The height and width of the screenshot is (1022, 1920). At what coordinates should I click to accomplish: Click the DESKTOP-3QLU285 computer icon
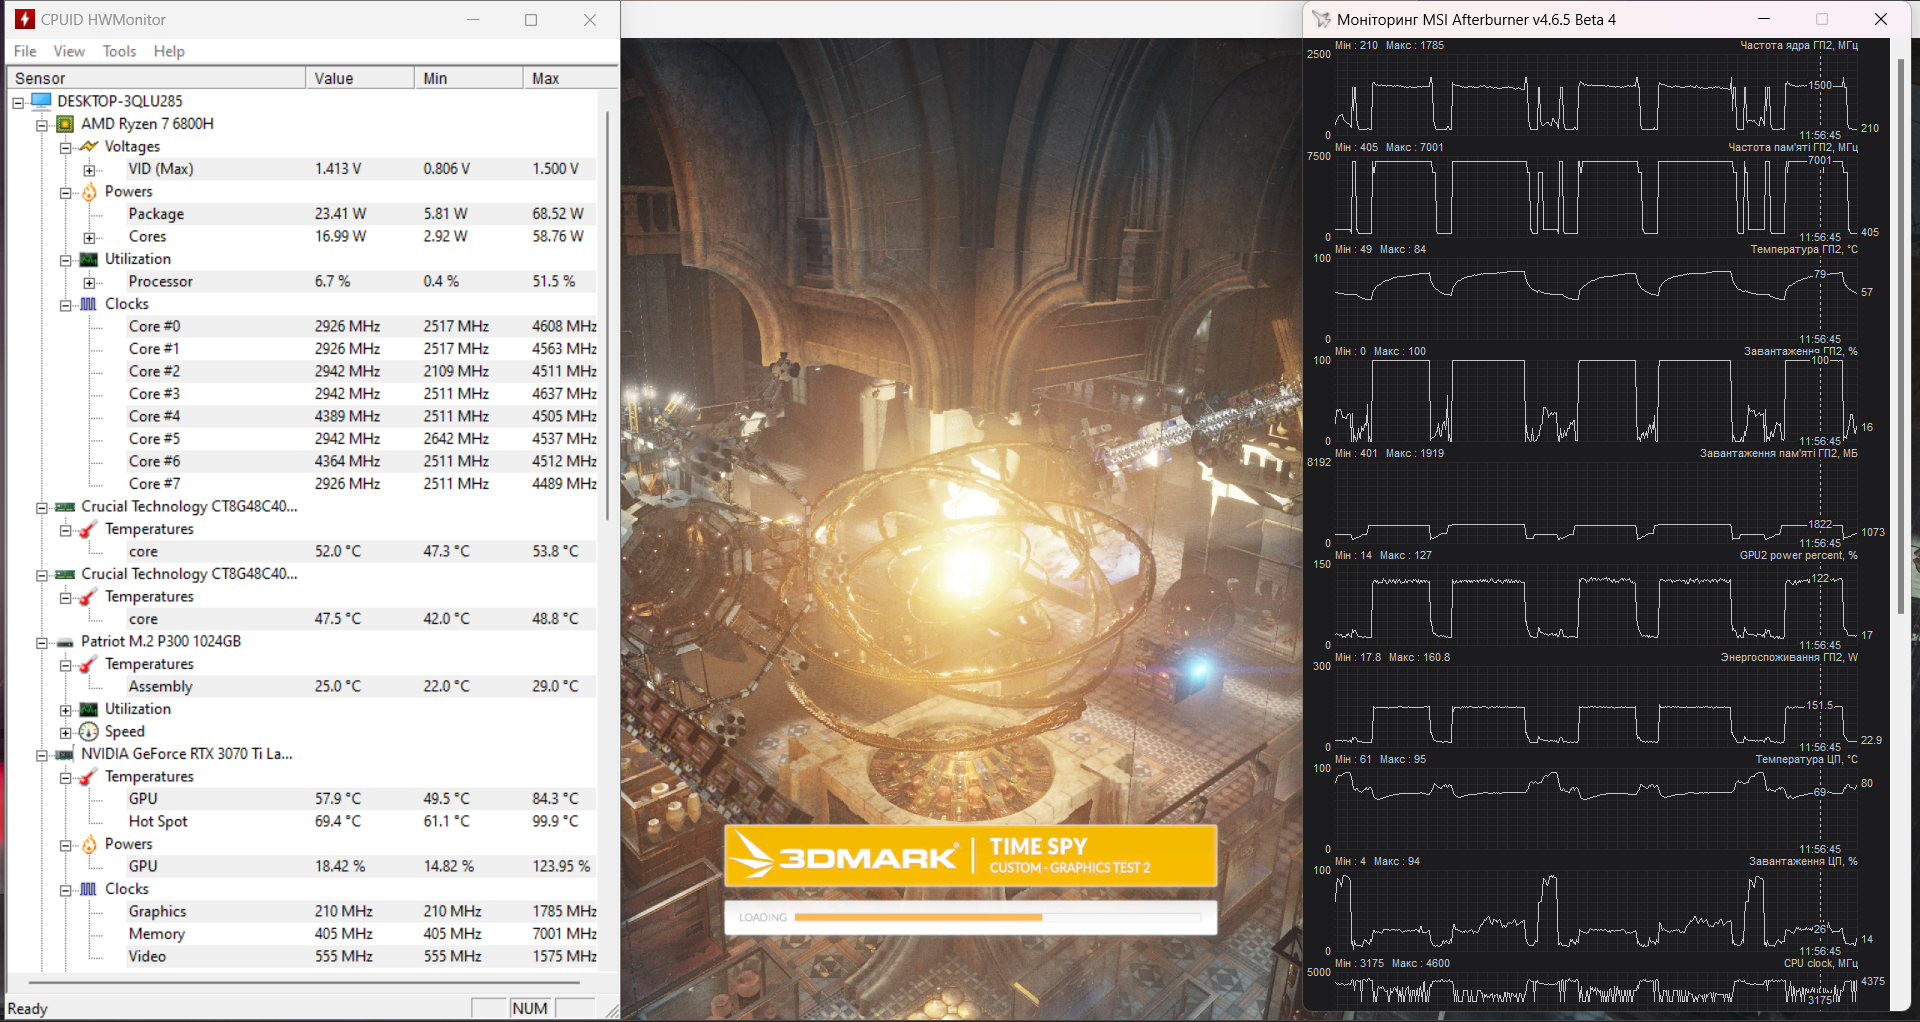(x=41, y=101)
